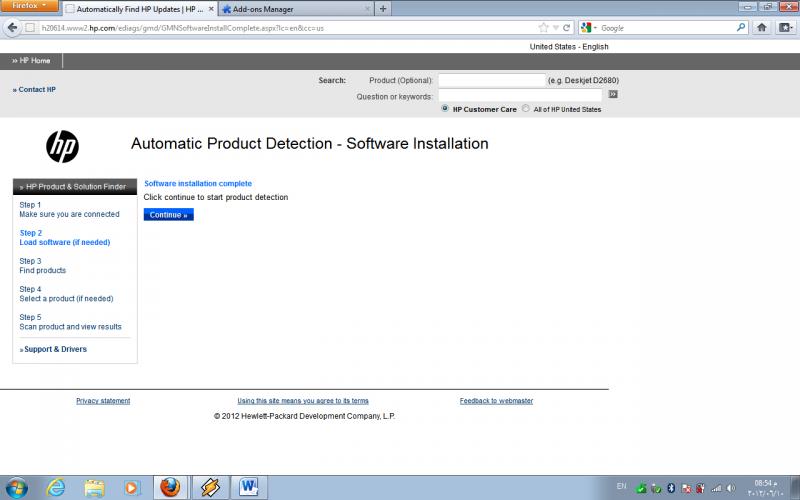Click the Product (Optional) search field
The image size is (800, 500).
(492, 80)
